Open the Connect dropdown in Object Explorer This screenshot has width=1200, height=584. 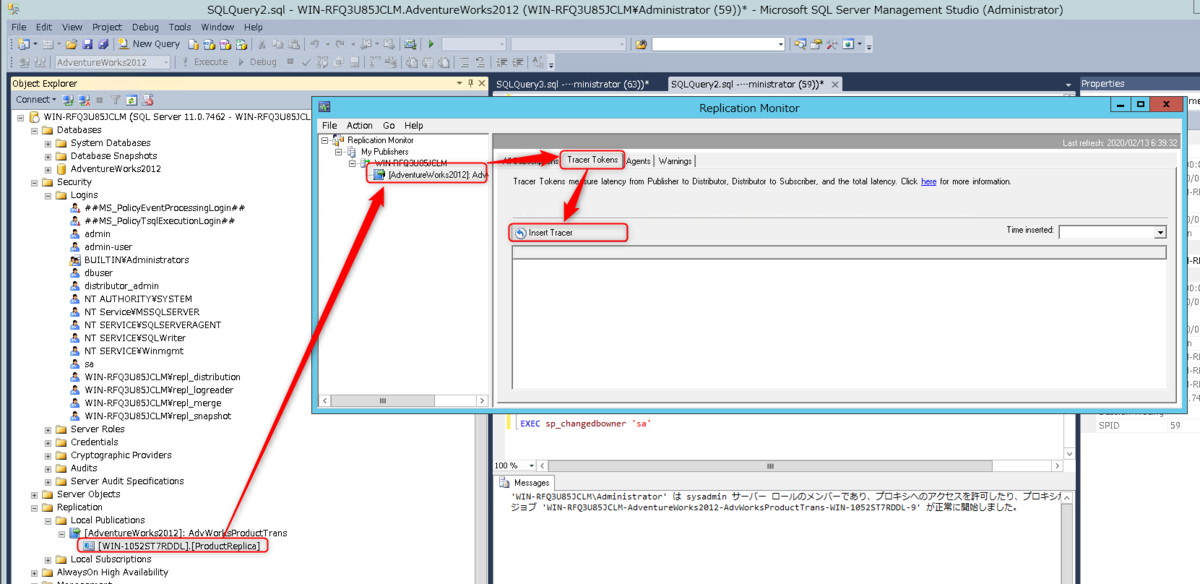pos(36,99)
